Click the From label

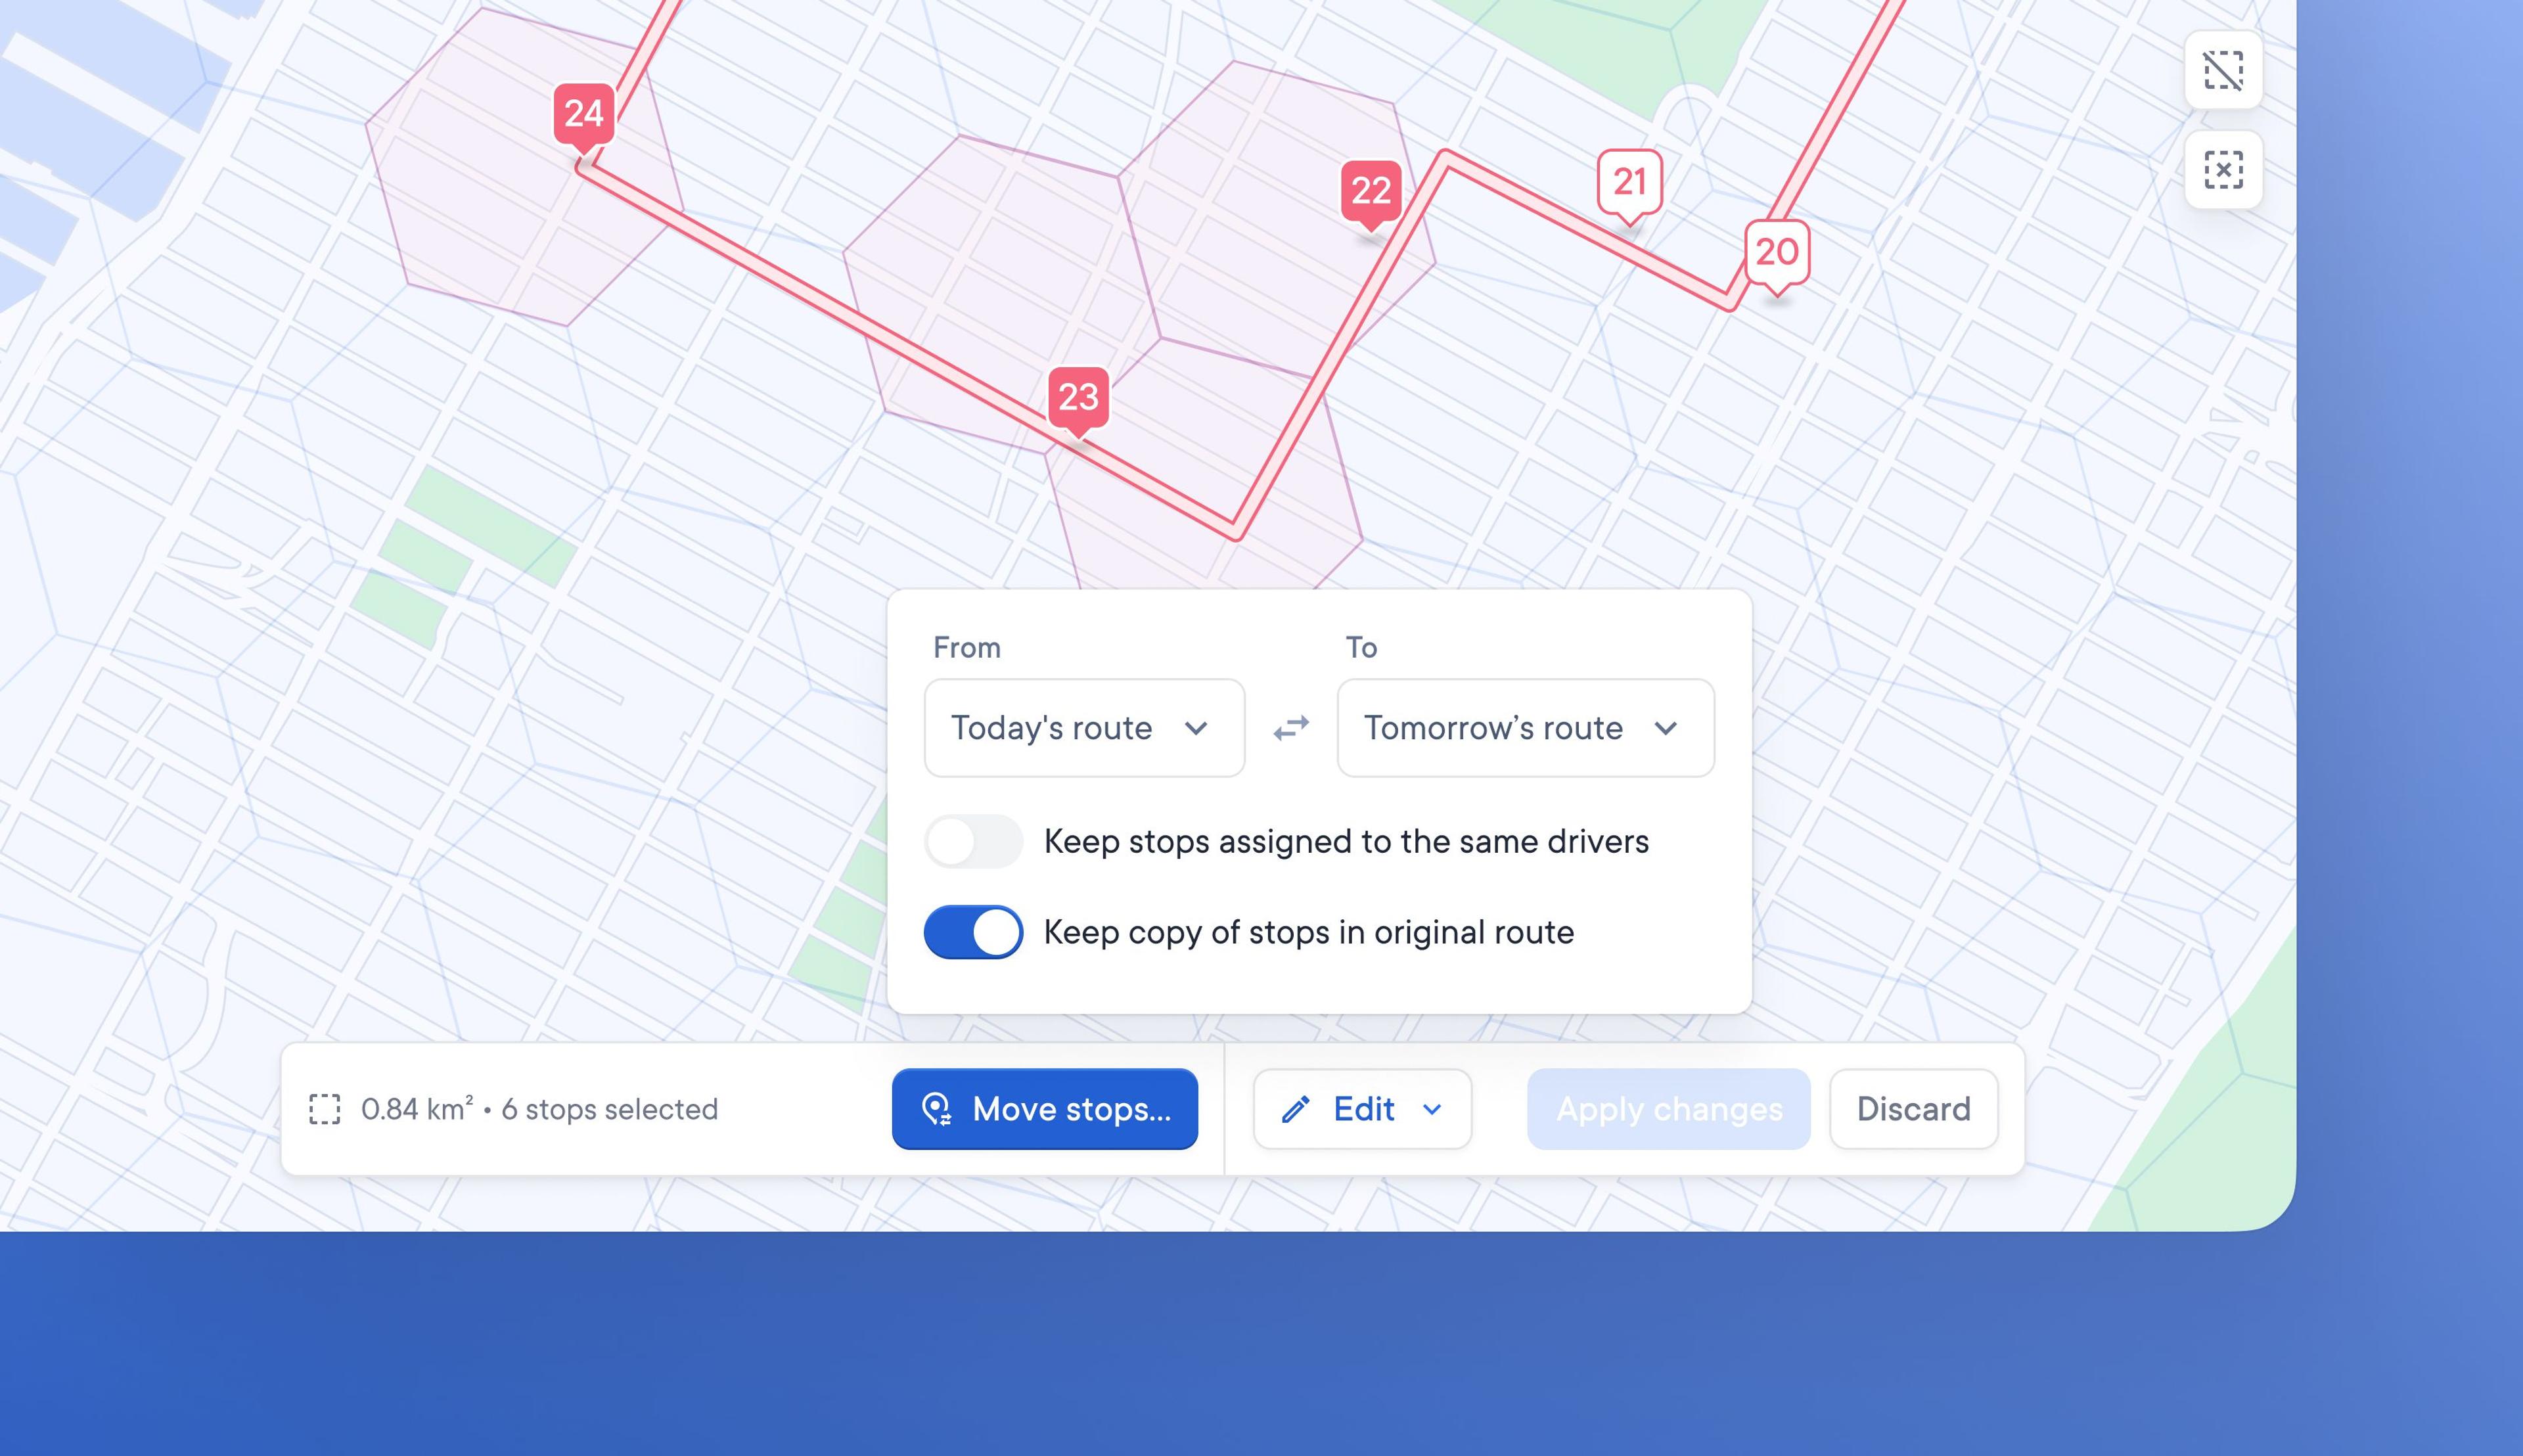pyautogui.click(x=966, y=648)
